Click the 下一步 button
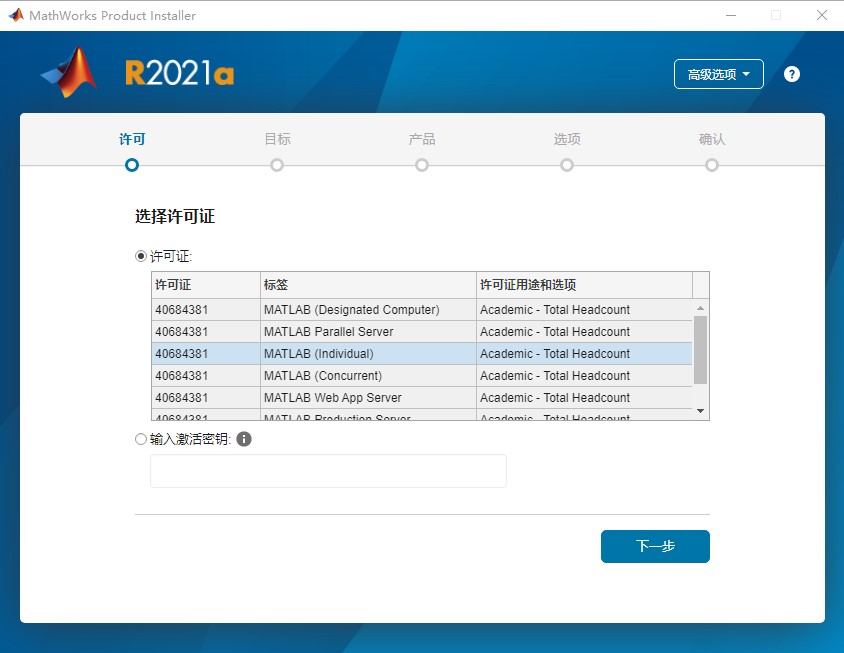This screenshot has width=844, height=653. (655, 547)
